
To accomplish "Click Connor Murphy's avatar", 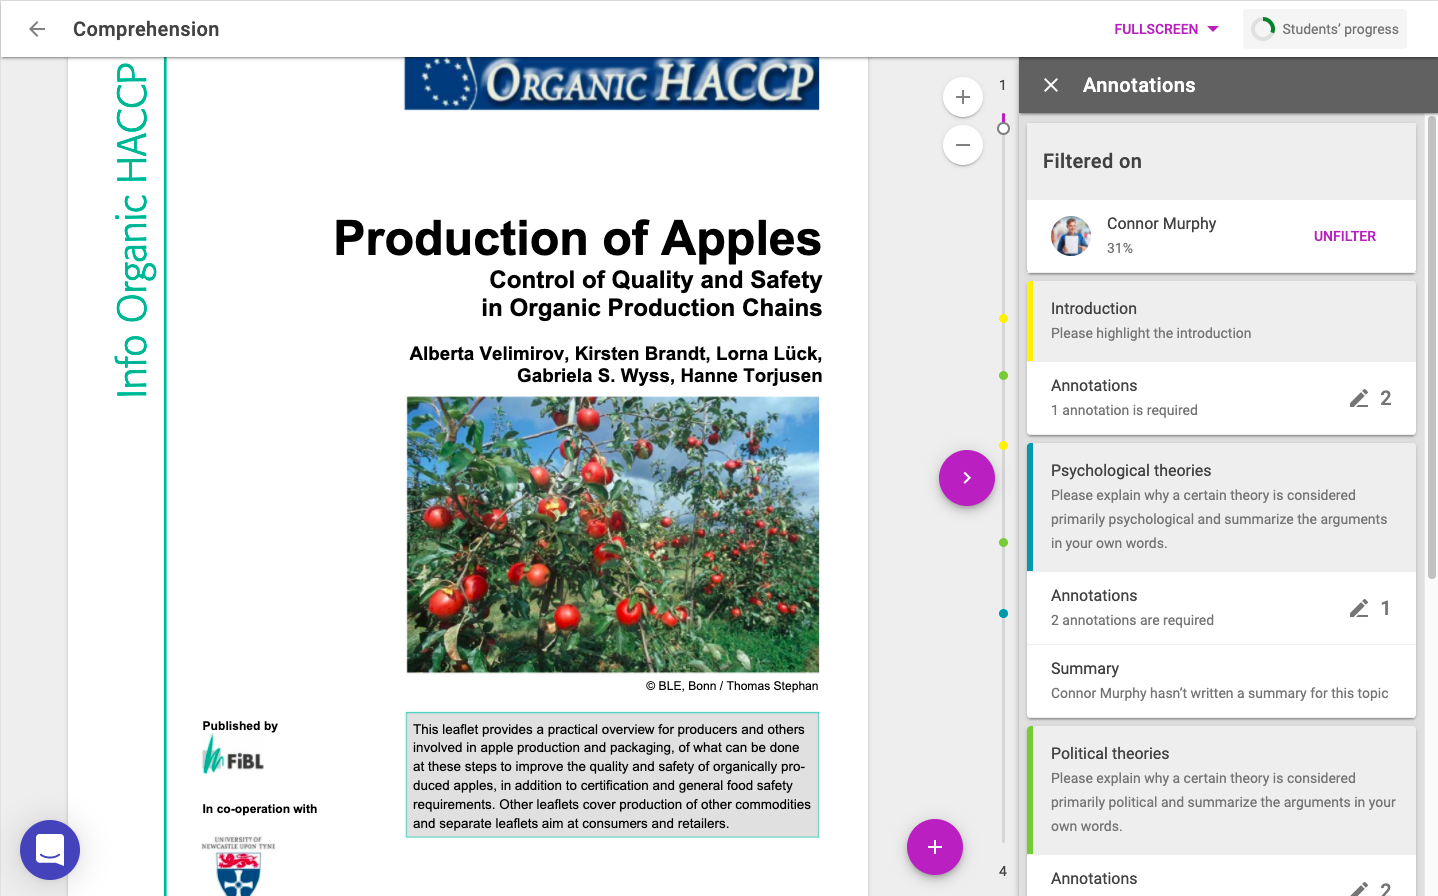I will click(x=1071, y=236).
